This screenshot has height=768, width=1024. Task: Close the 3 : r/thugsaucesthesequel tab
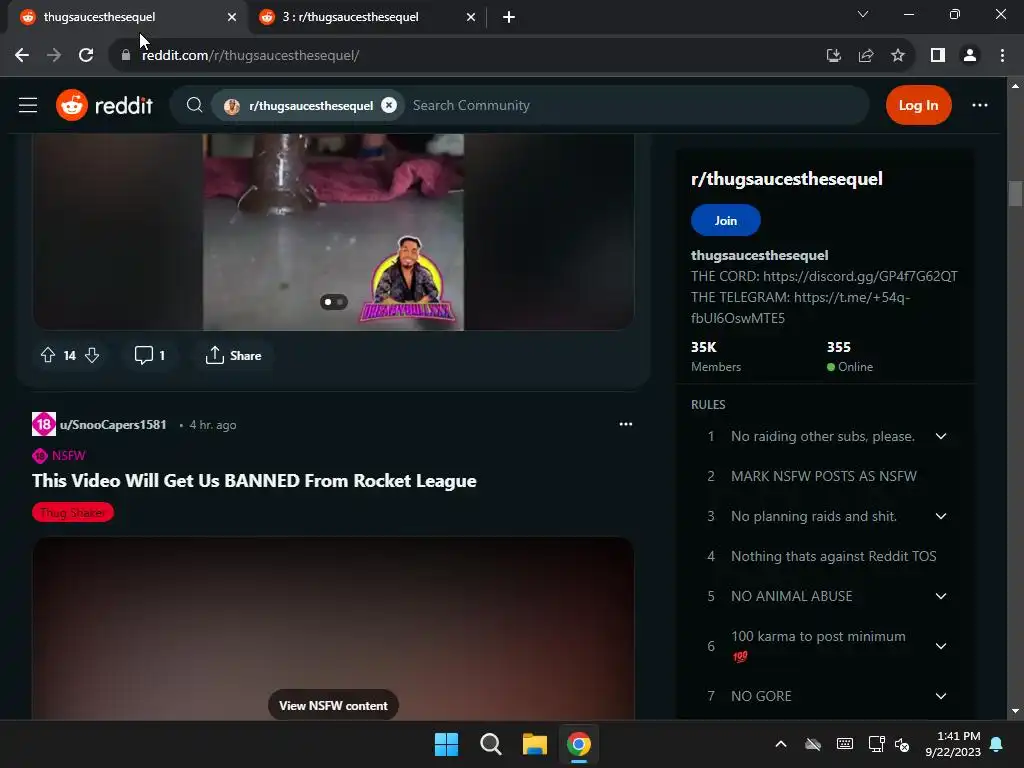(471, 17)
